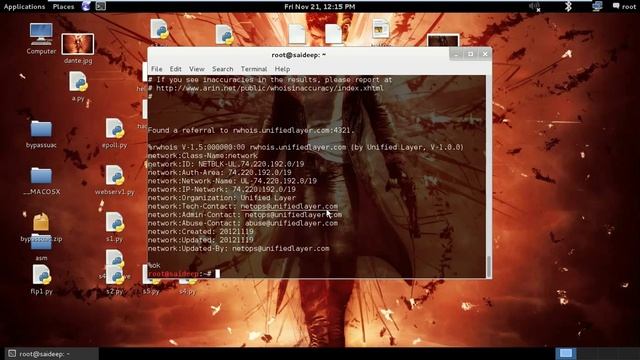640x360 pixels.
Task: Open the terminal View menu
Action: [x=197, y=69]
